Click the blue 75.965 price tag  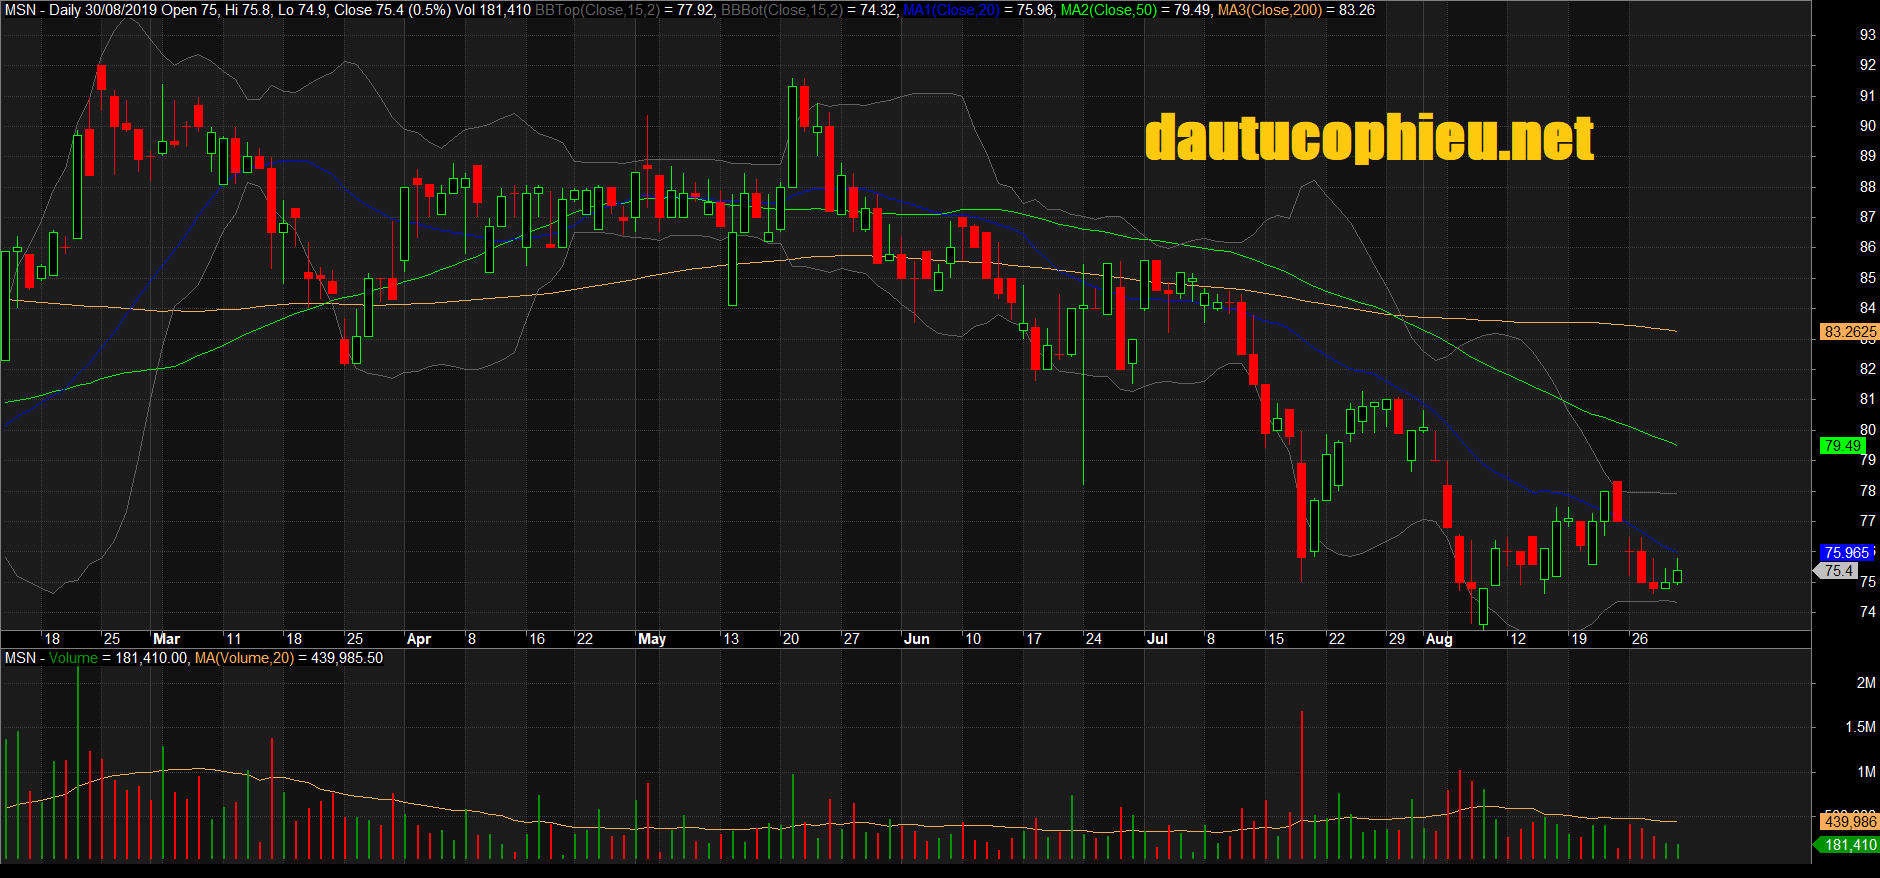[1845, 553]
